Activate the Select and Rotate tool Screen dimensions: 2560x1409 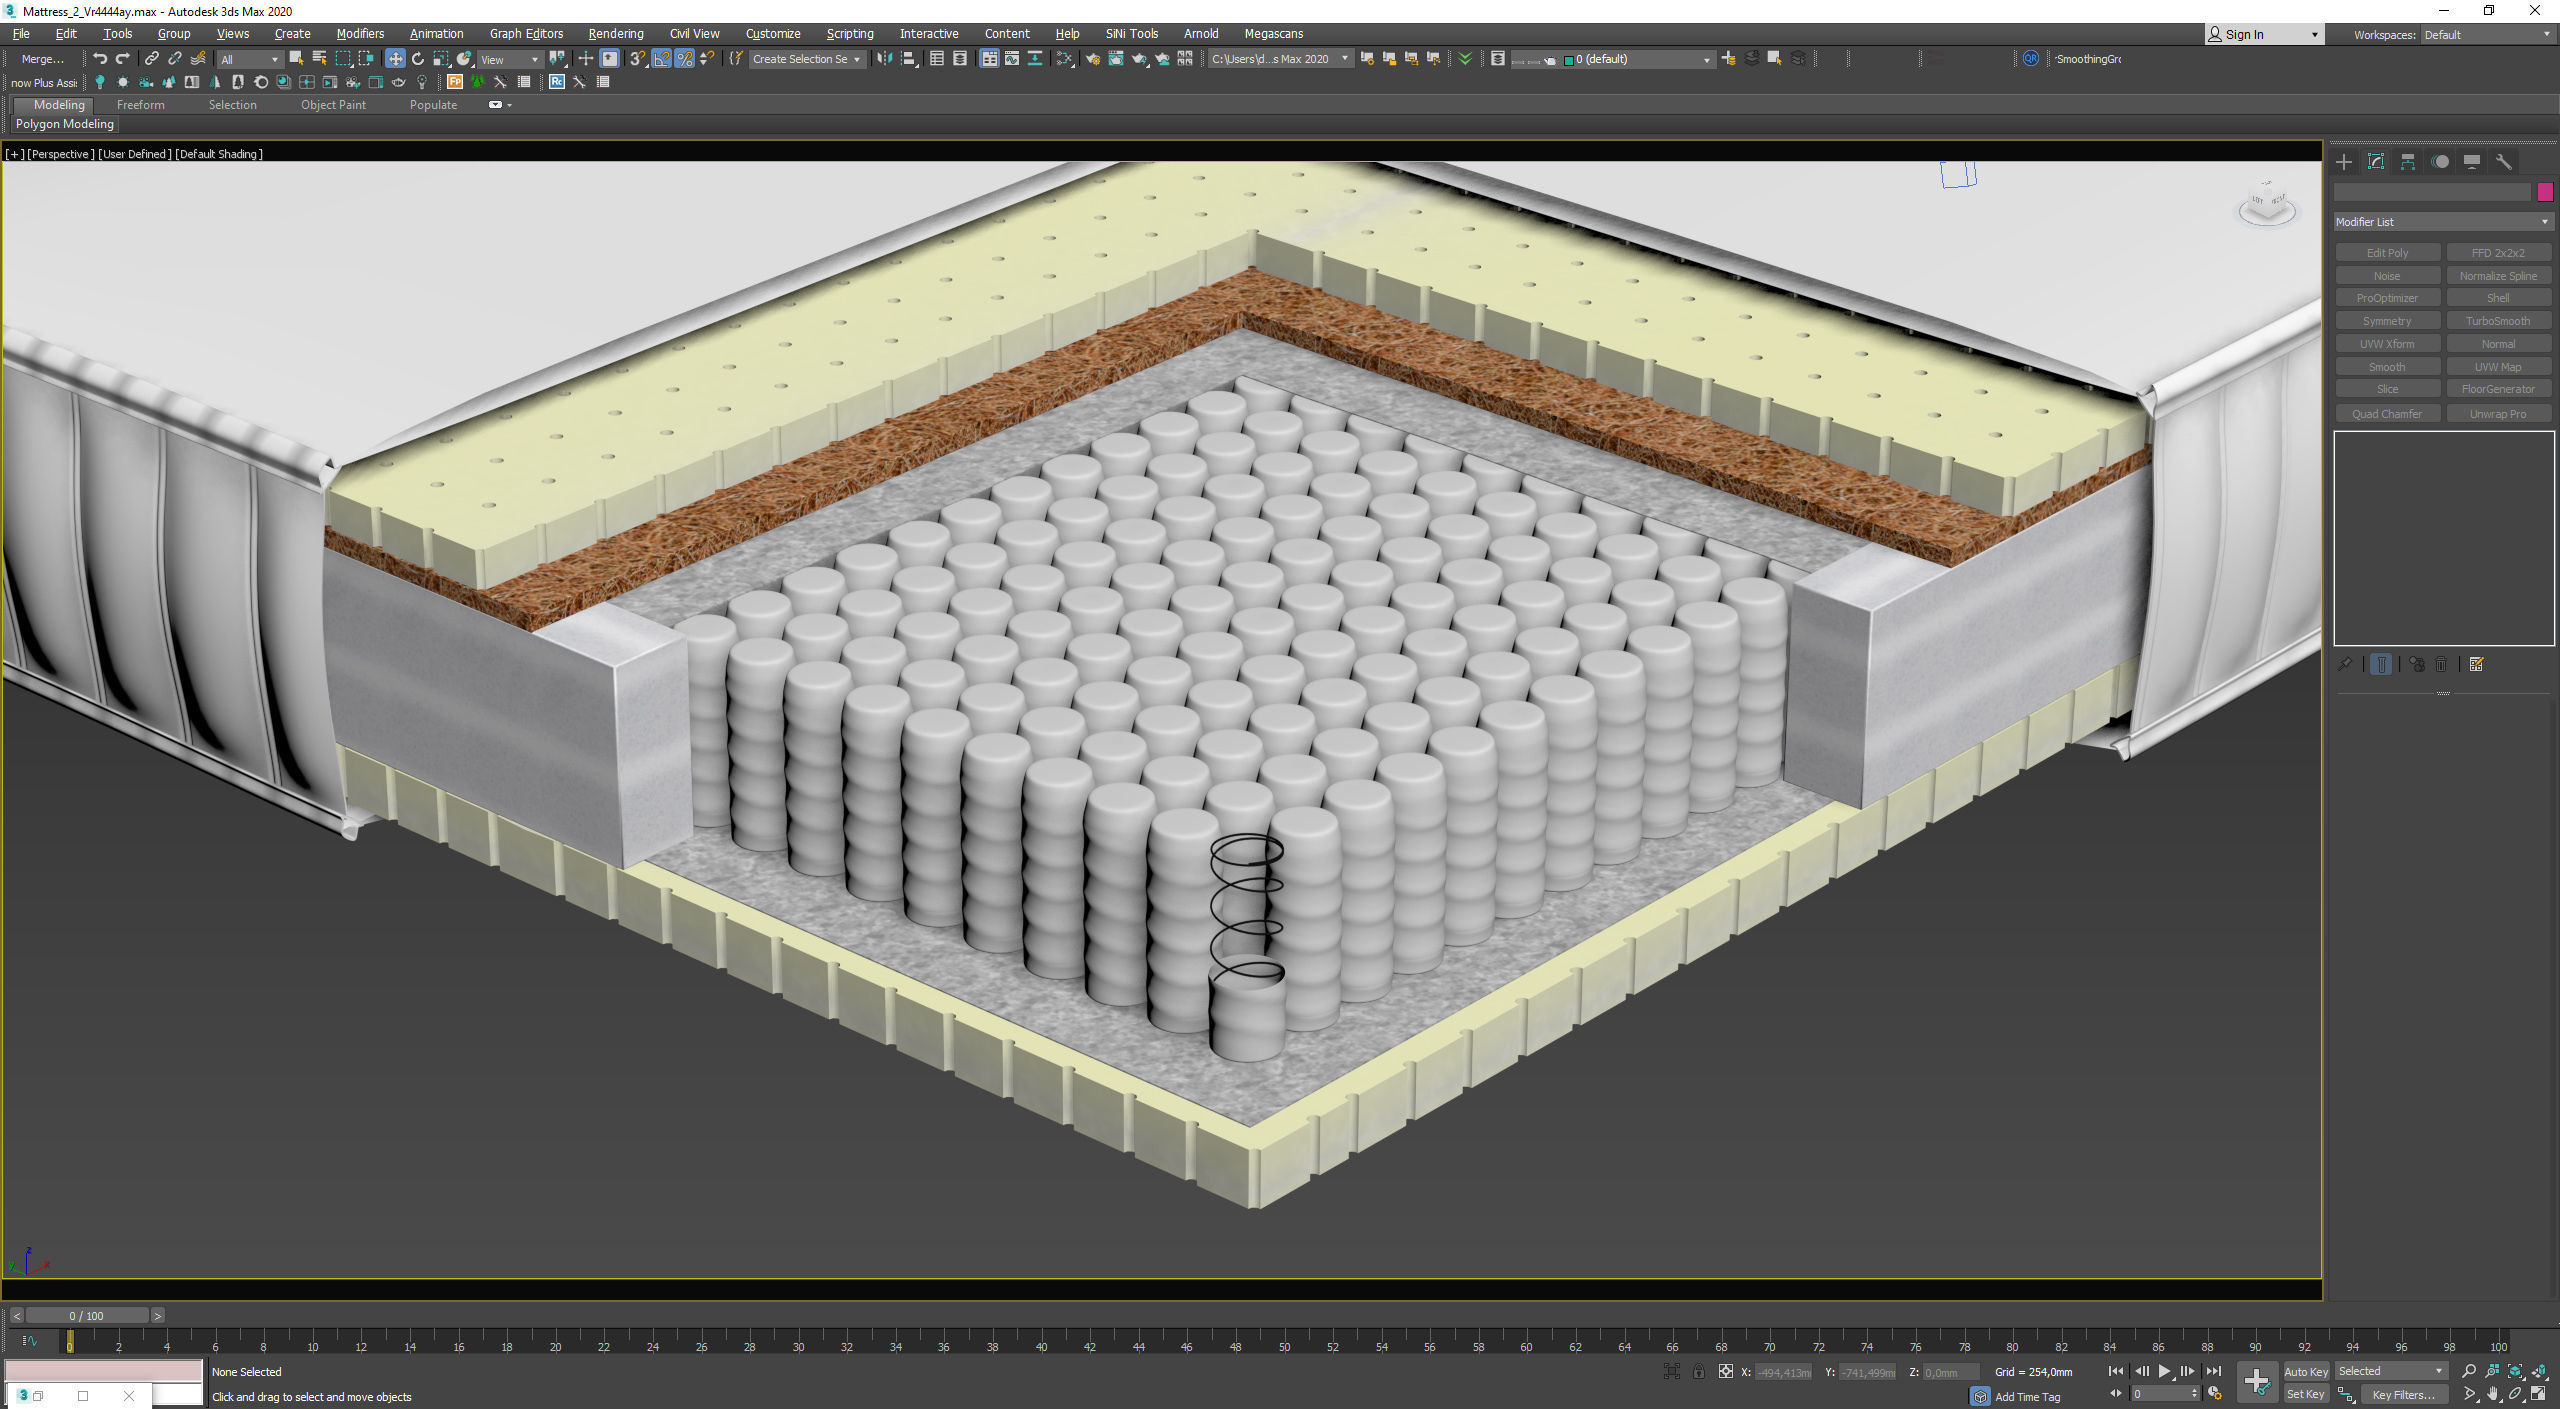418,59
